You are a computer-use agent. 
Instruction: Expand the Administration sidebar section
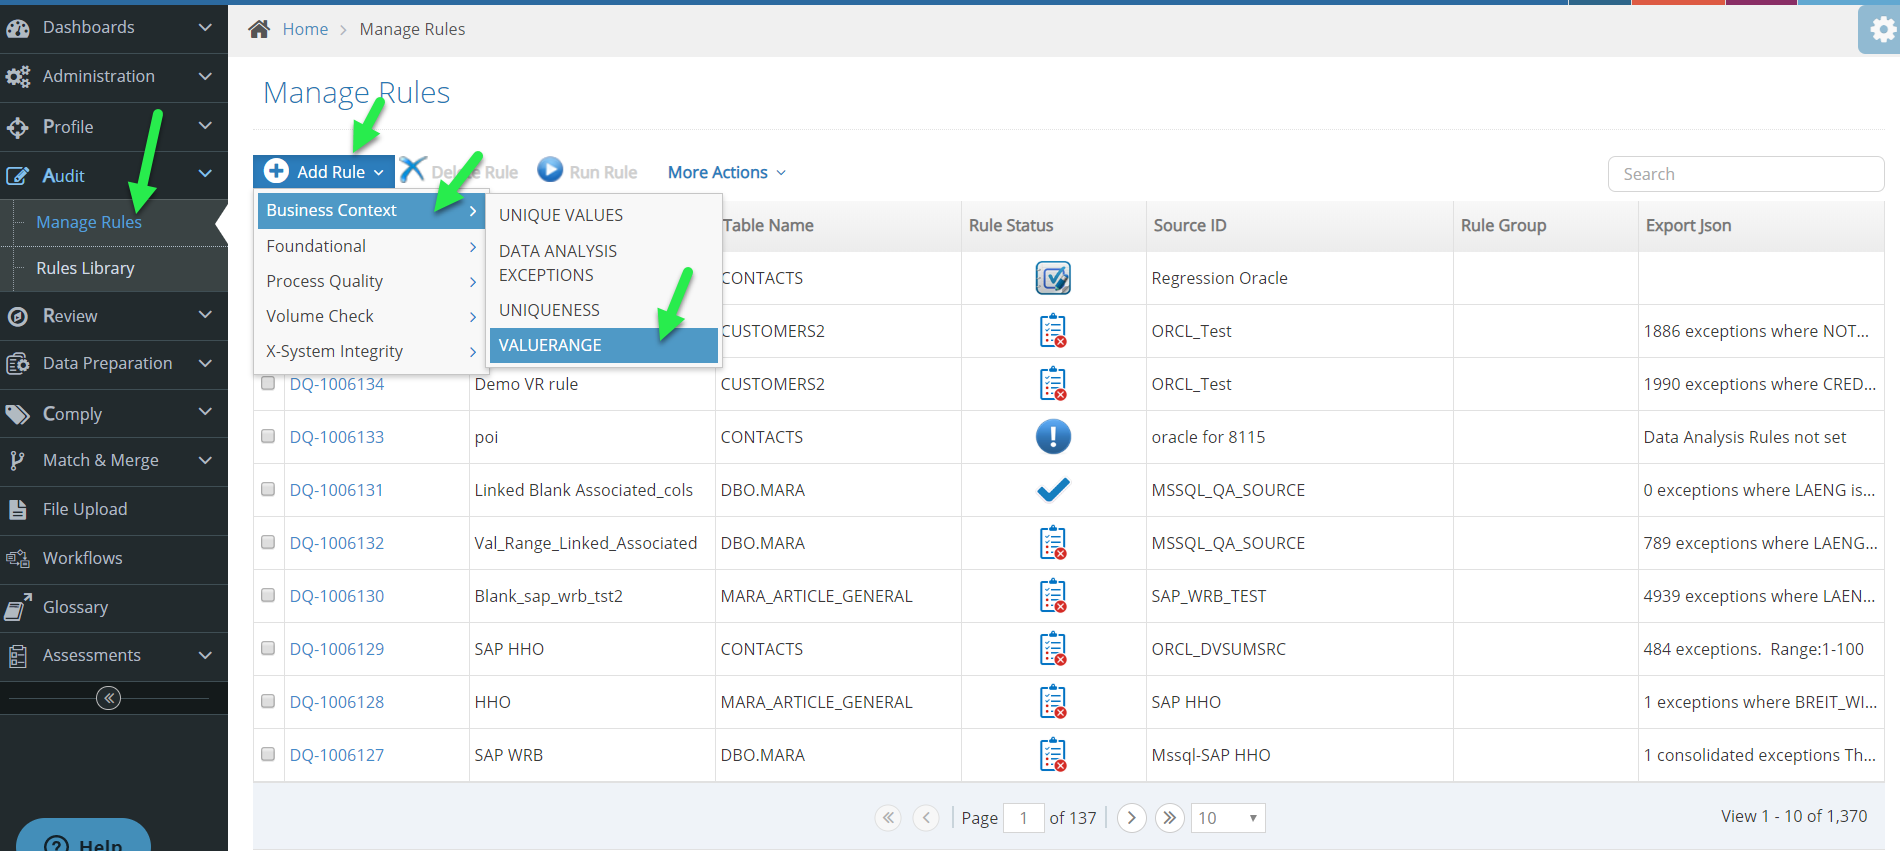click(x=205, y=76)
